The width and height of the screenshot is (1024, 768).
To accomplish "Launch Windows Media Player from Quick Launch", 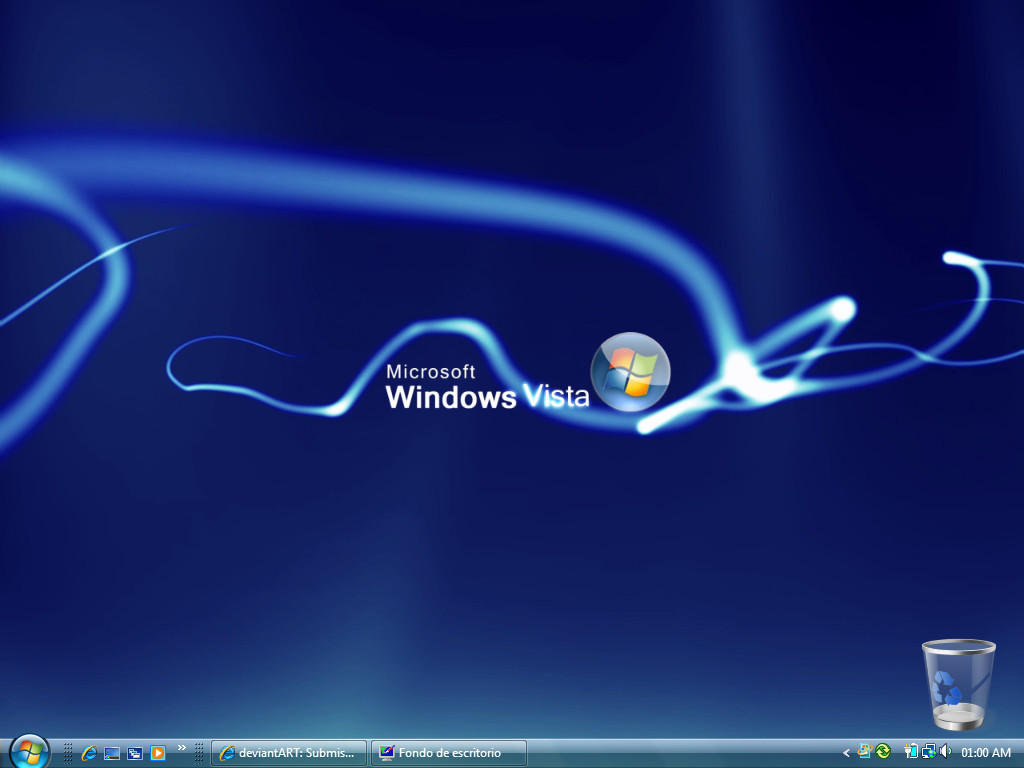I will click(x=158, y=753).
